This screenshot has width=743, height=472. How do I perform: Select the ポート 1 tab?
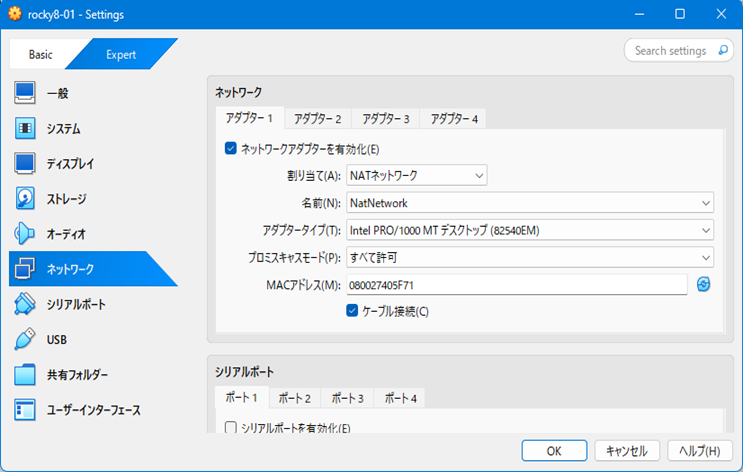[x=242, y=398]
